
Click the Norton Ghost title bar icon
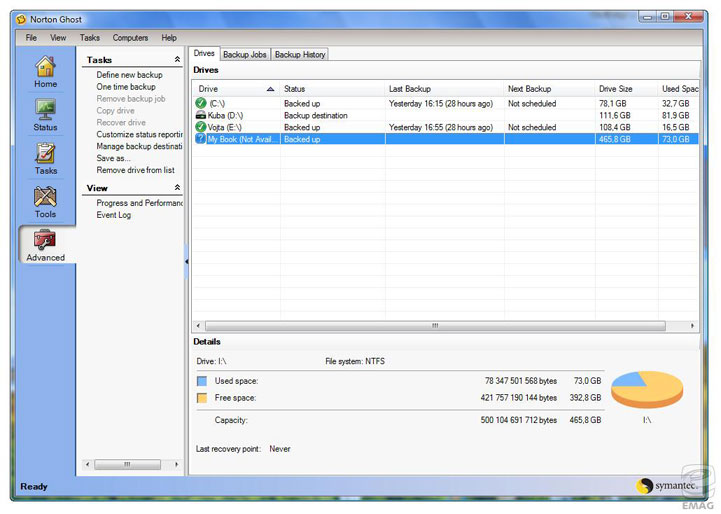[21, 19]
